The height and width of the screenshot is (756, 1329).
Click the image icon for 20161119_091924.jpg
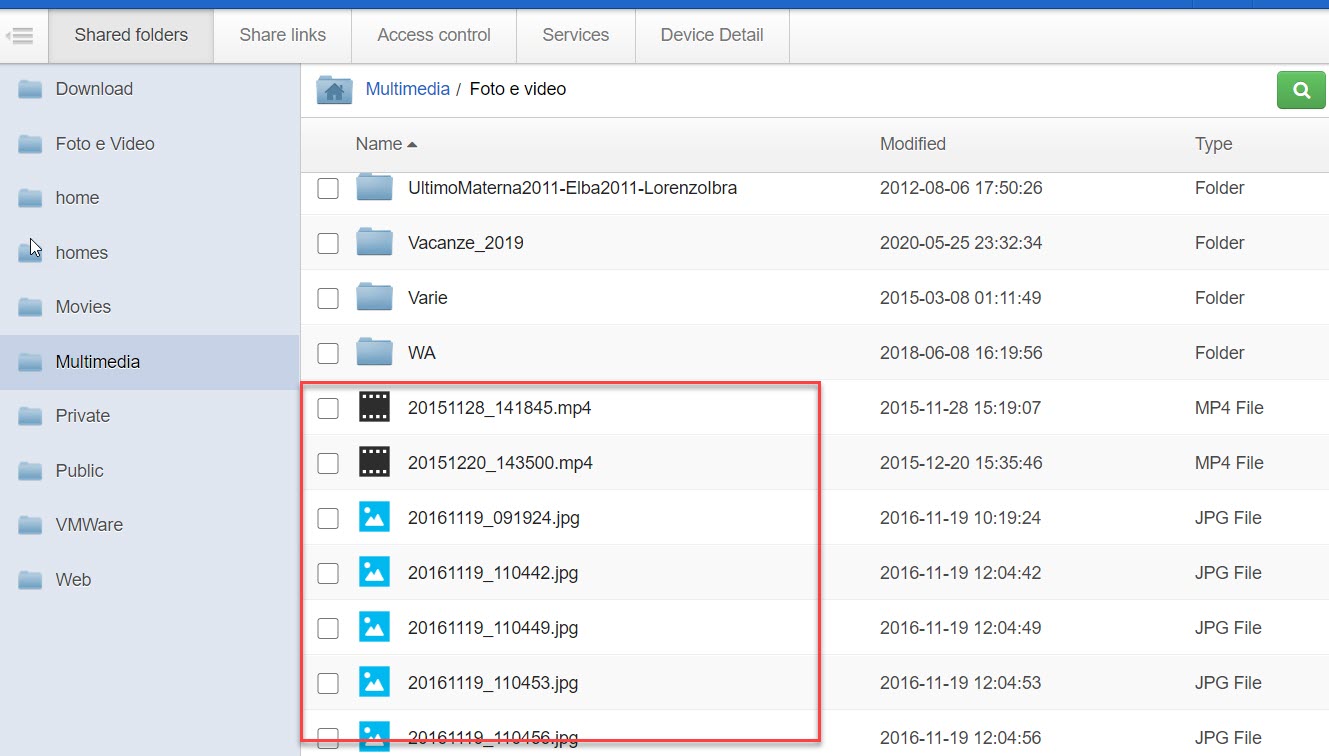point(374,517)
